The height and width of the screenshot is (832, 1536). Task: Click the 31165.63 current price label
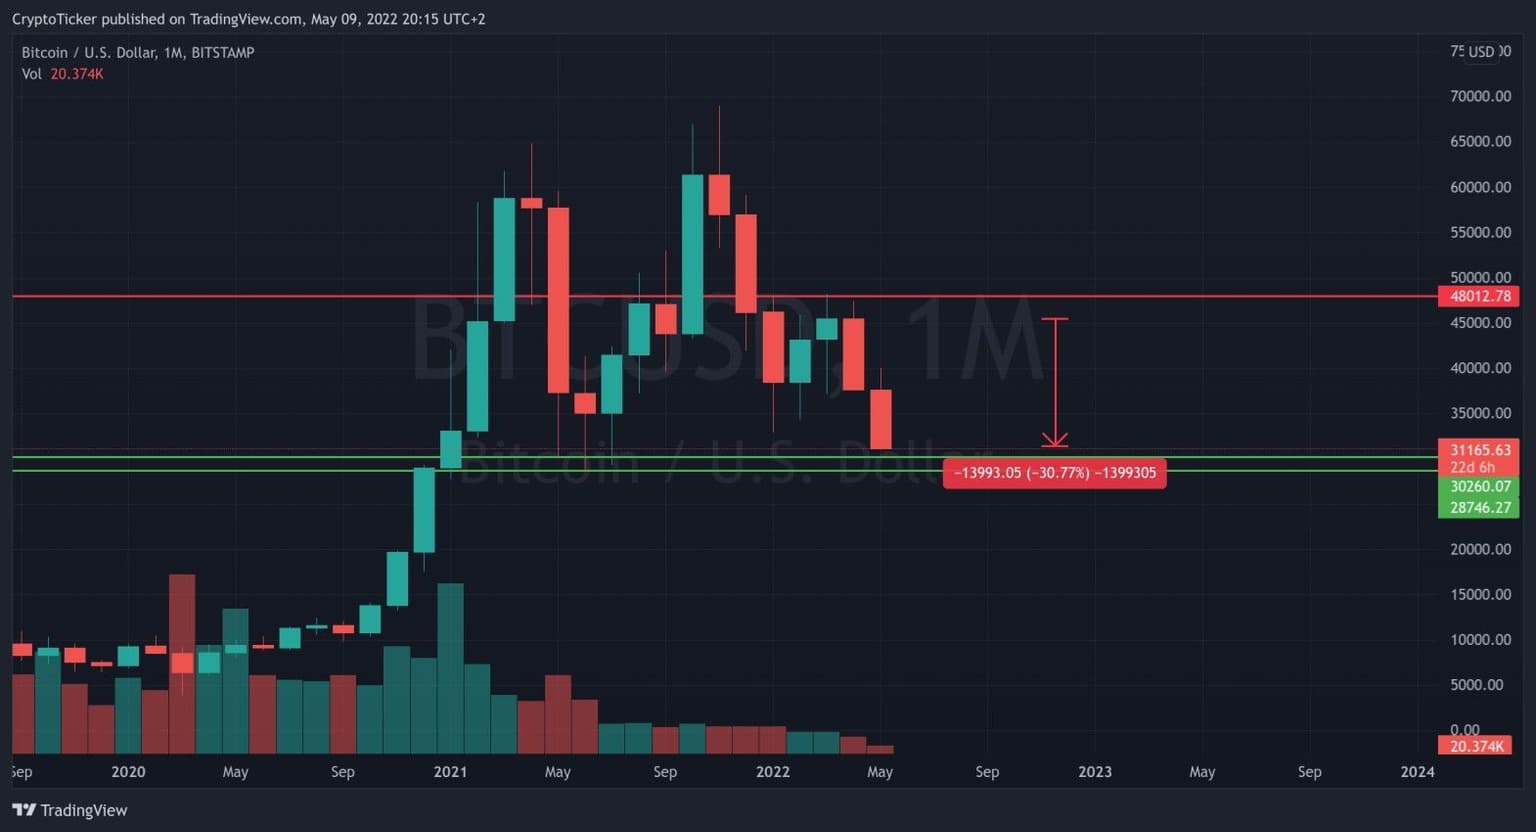[x=1479, y=451]
